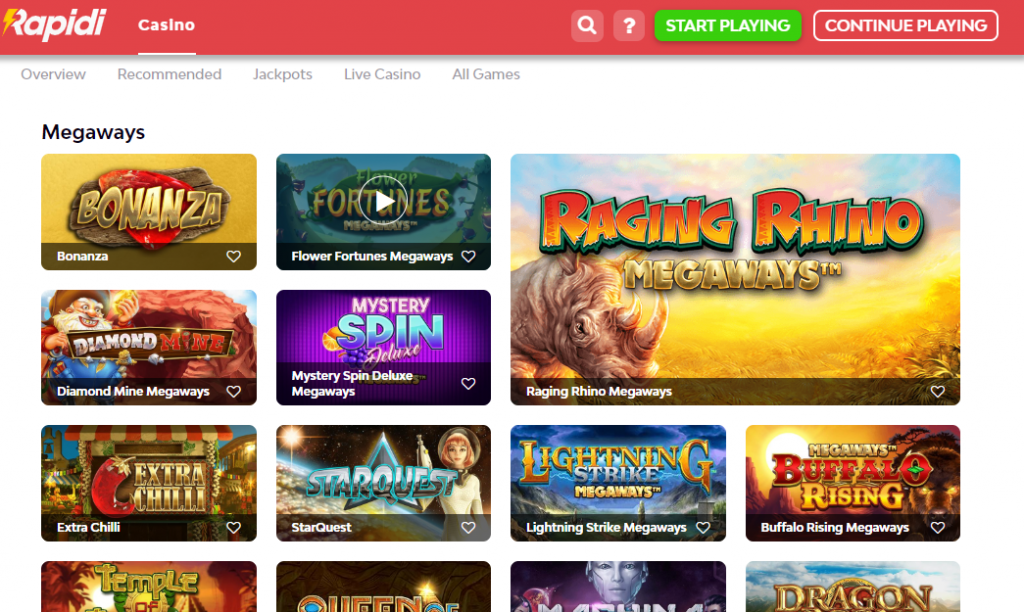Viewport: 1024px width, 612px height.
Task: Click the Bonanza title label
Action: 82,256
